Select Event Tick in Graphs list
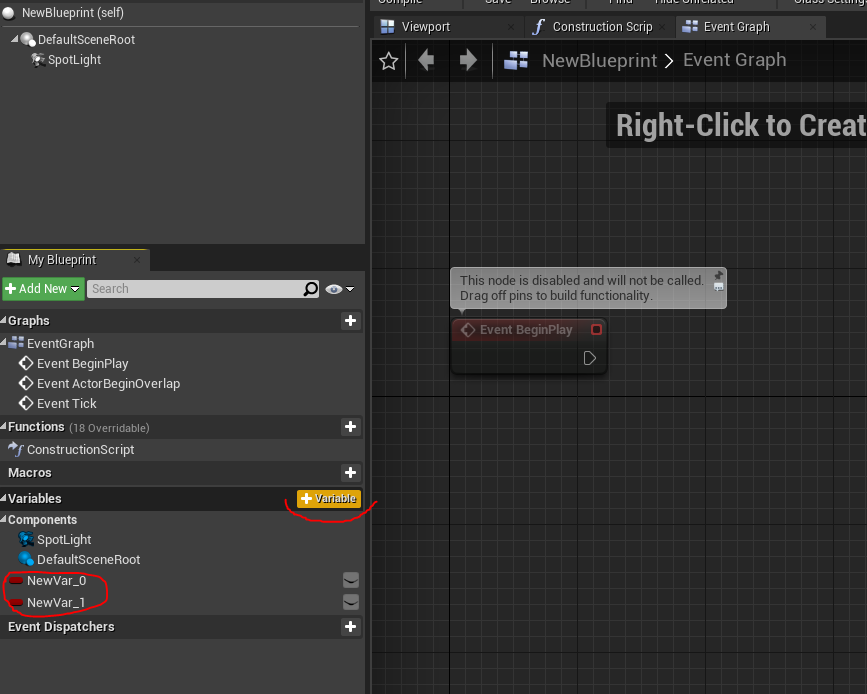The image size is (867, 694). [66, 404]
